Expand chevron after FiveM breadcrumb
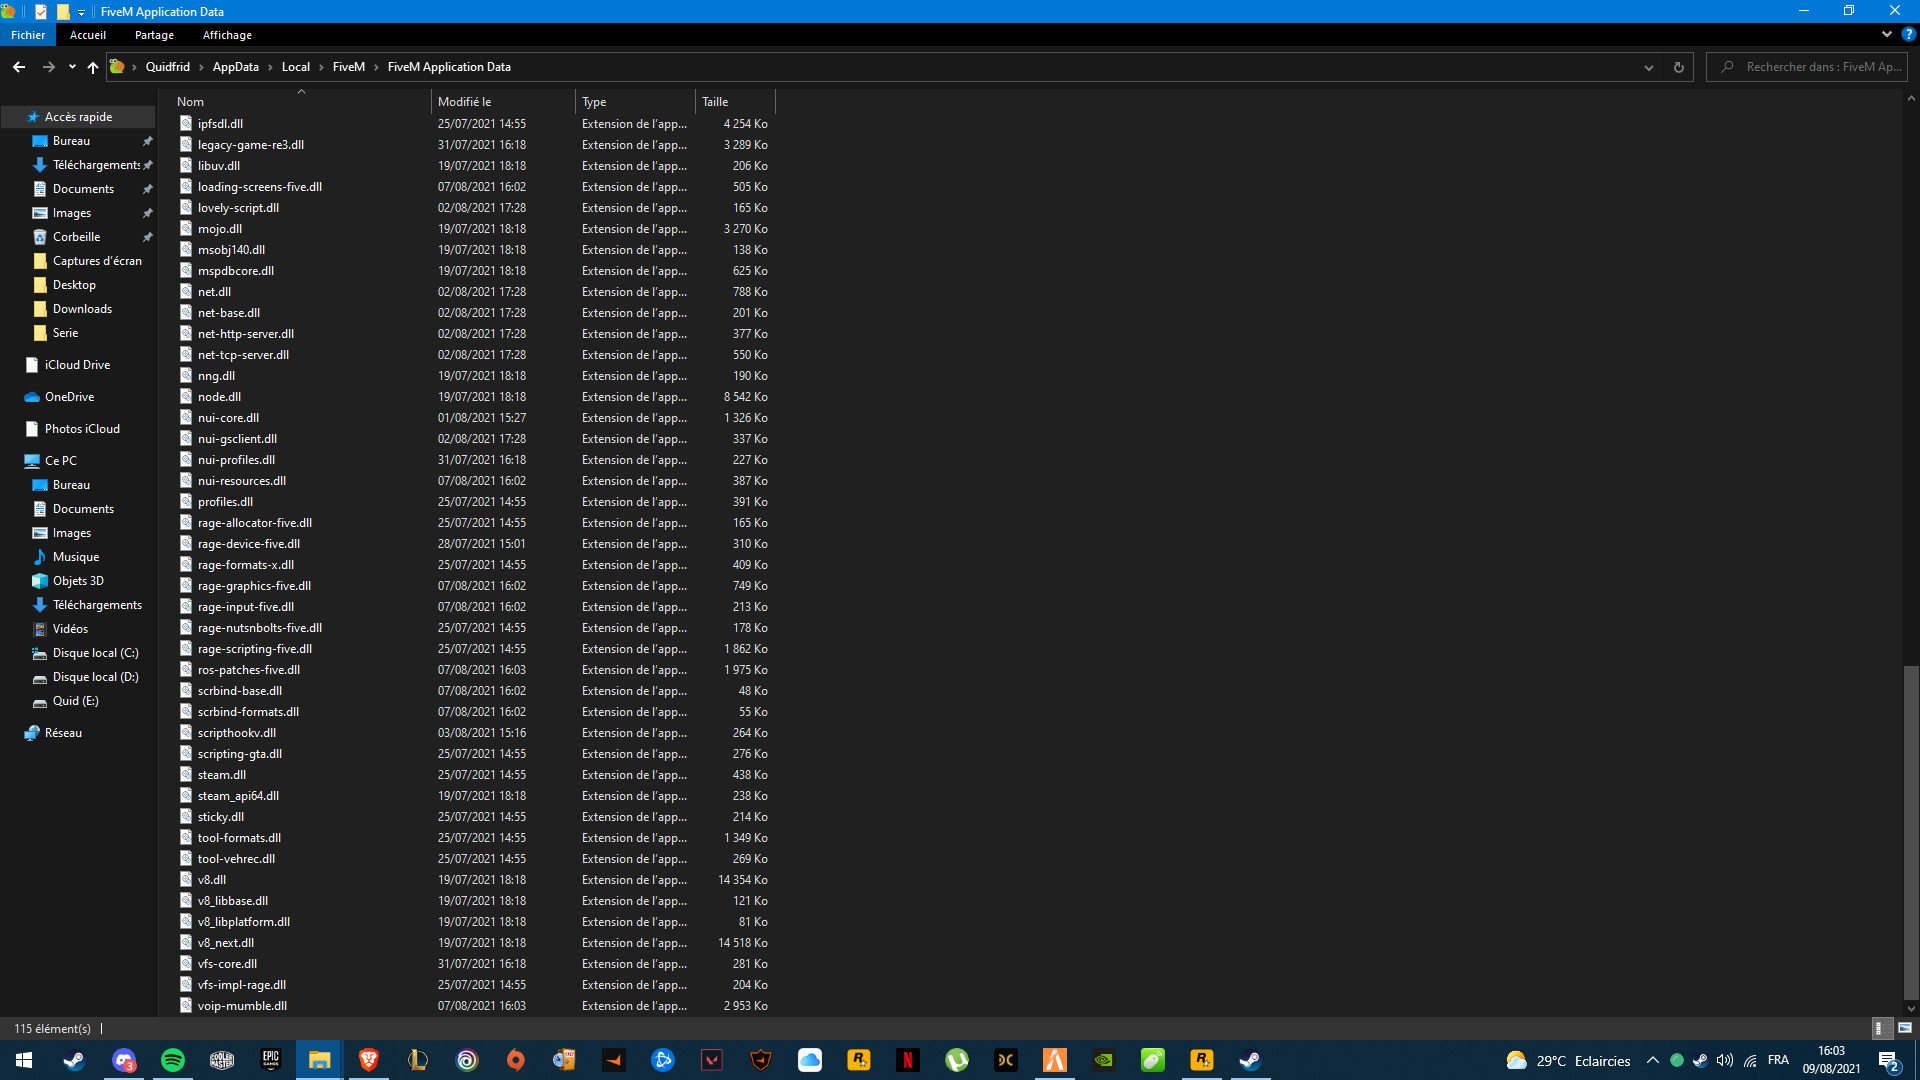The image size is (1920, 1080). point(376,67)
